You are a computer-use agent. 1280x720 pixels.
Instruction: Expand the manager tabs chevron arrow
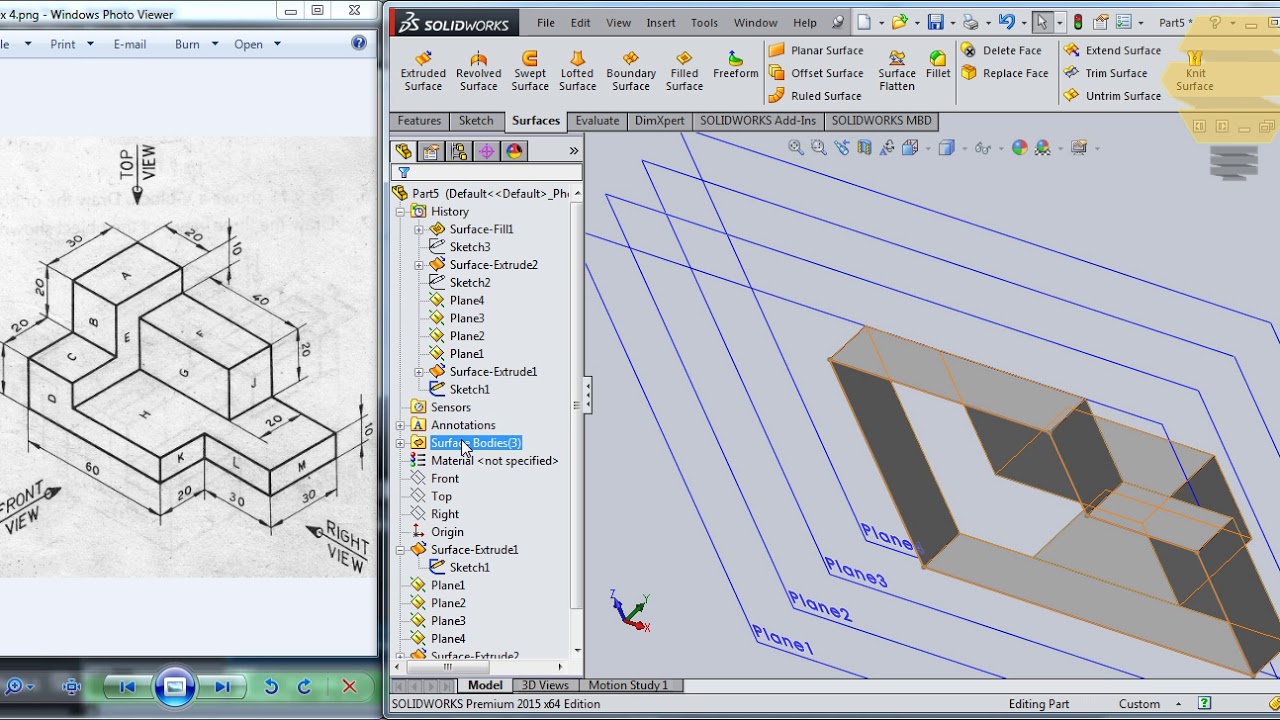pyautogui.click(x=574, y=151)
